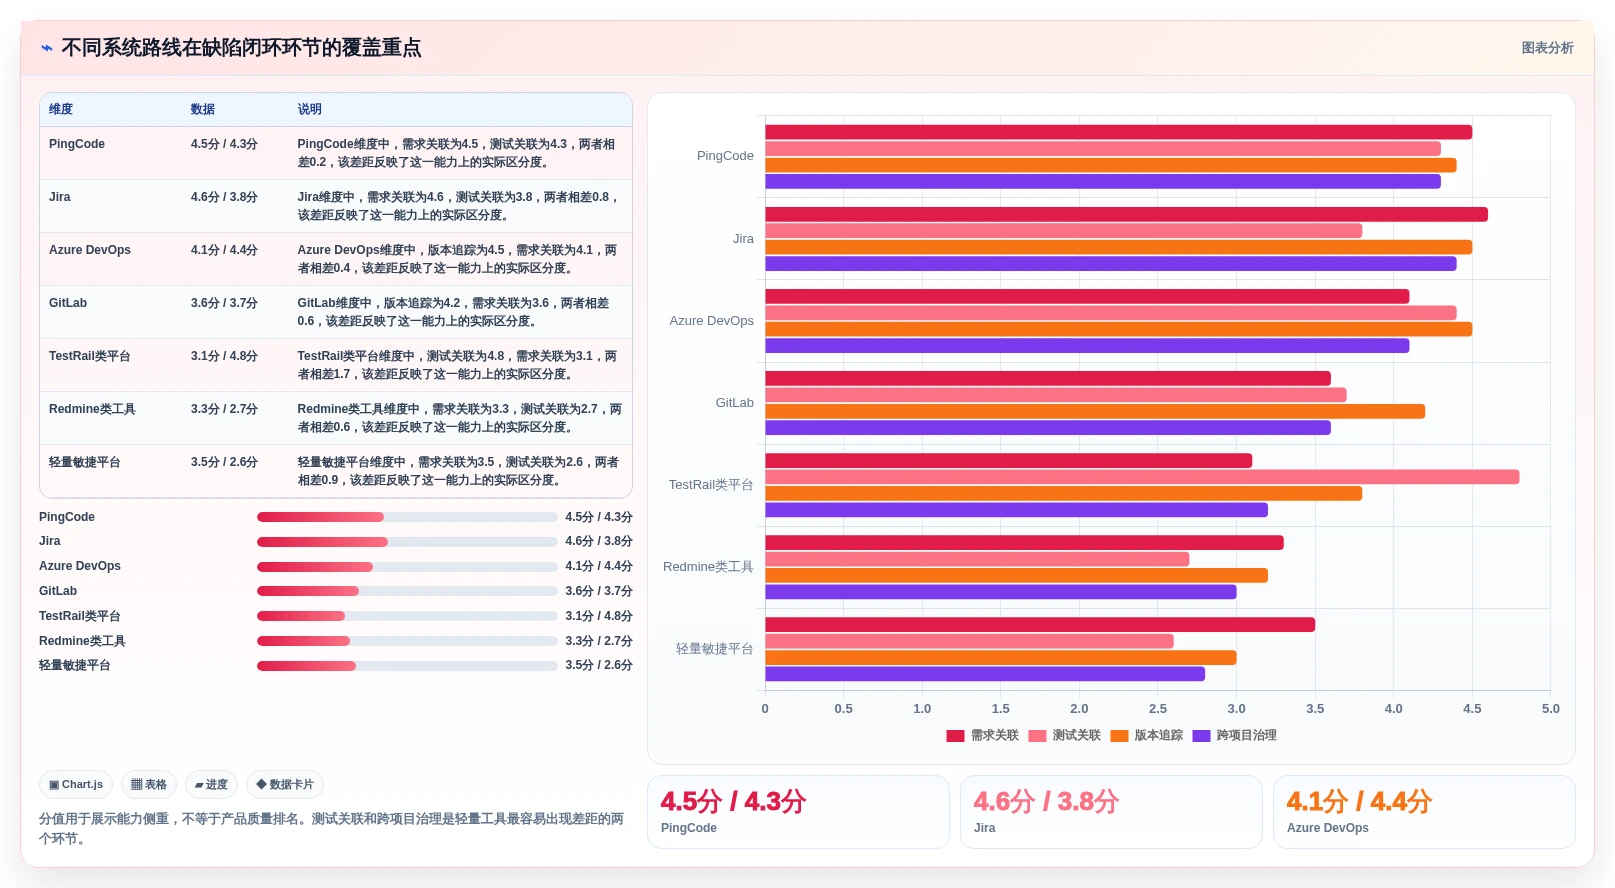The width and height of the screenshot is (1615, 888).
Task: Click GitLab's description text in the table
Action: coord(454,312)
